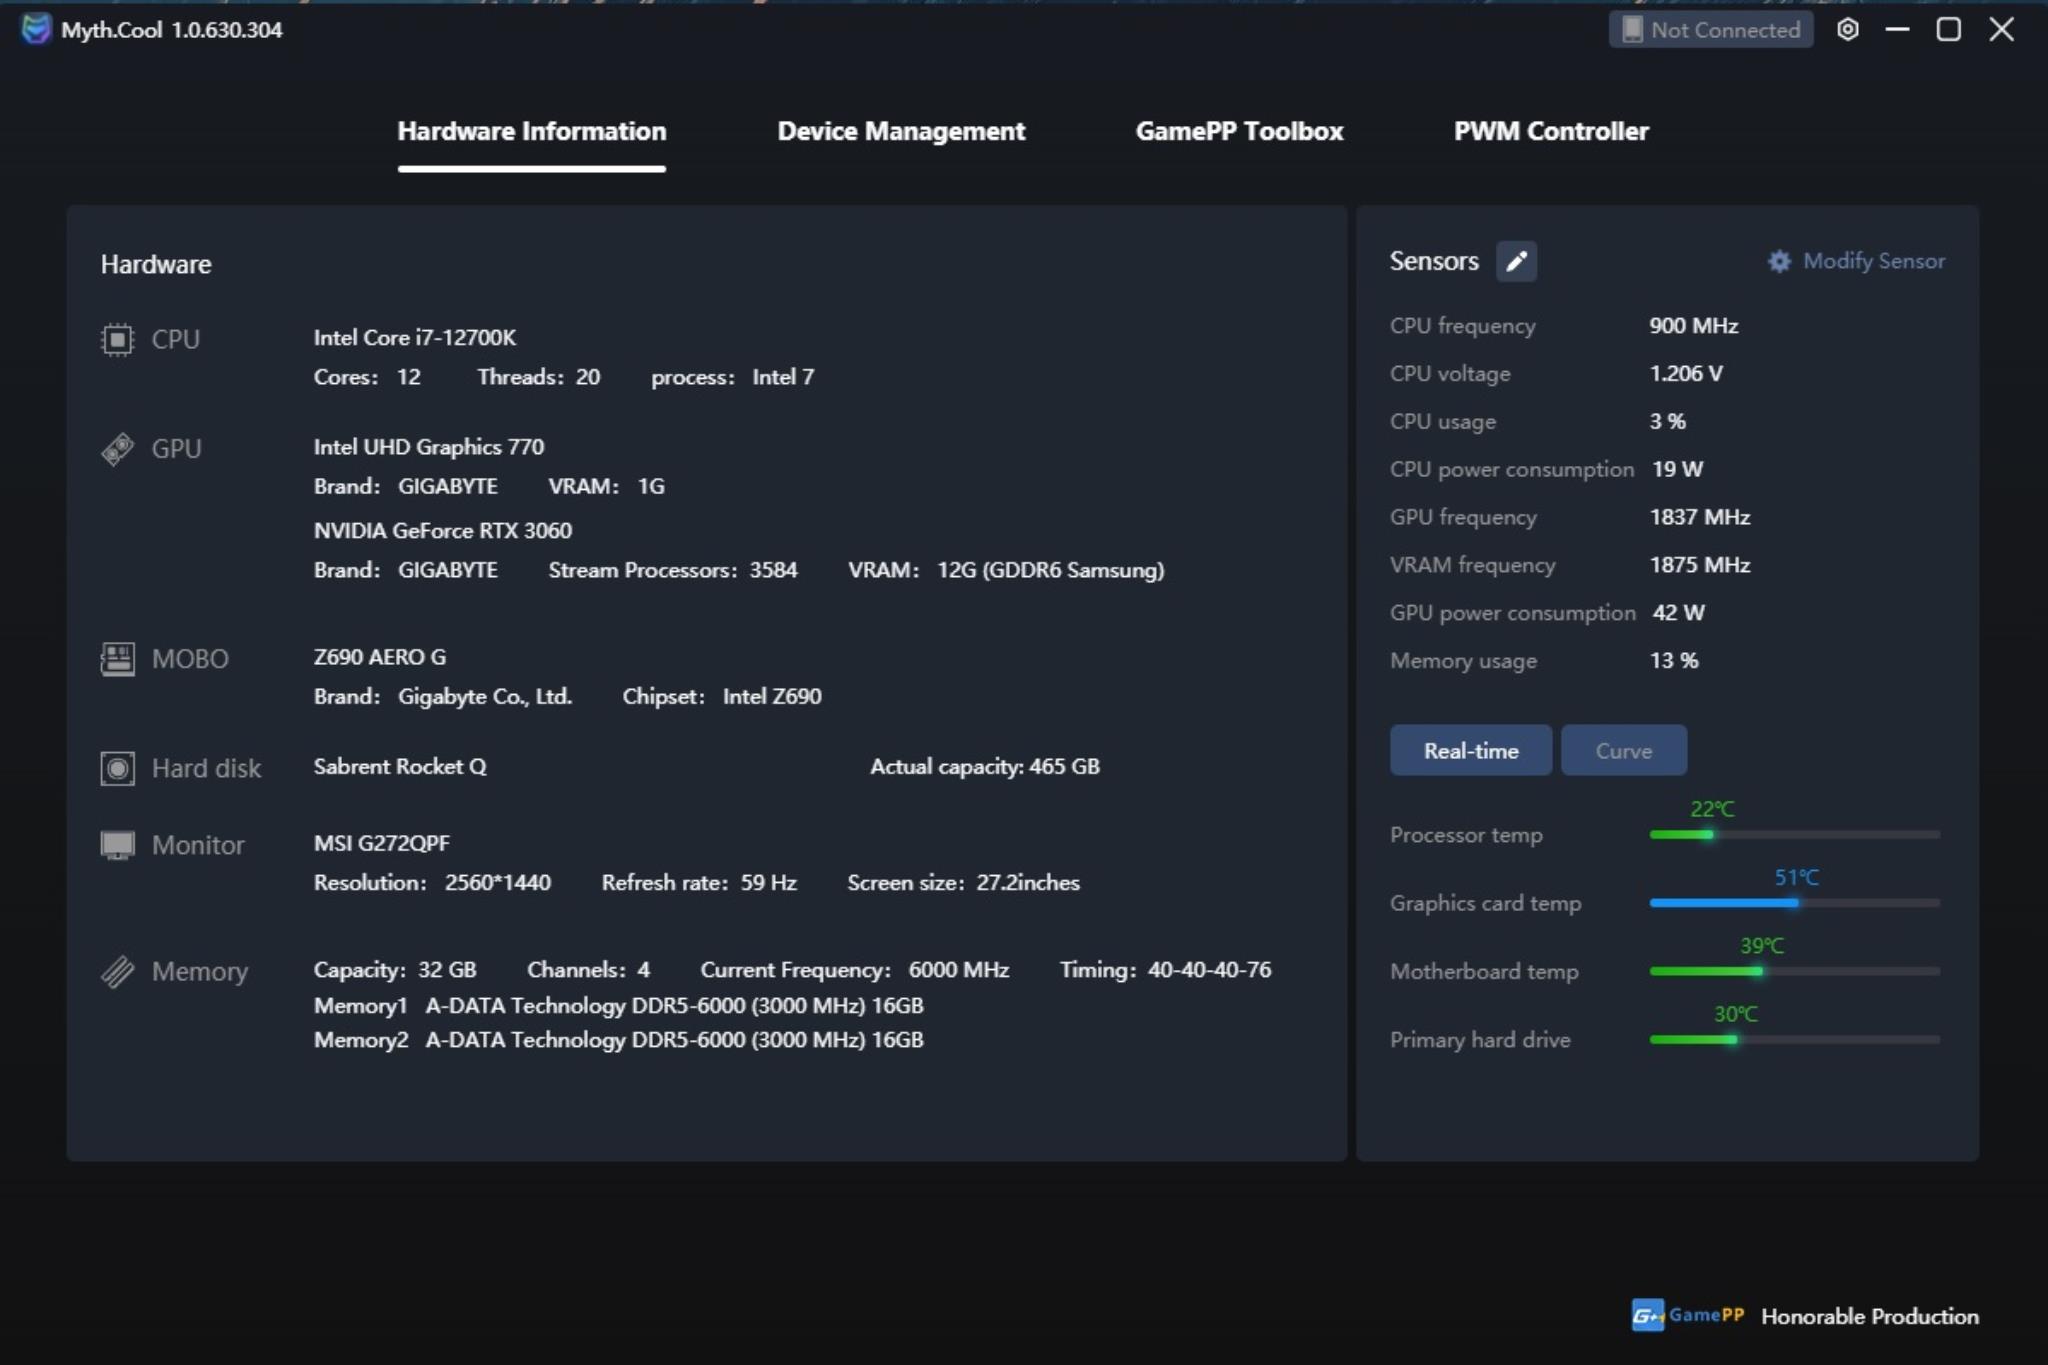The width and height of the screenshot is (2048, 1365).
Task: Switch to the Hardware Information tab
Action: coord(531,131)
